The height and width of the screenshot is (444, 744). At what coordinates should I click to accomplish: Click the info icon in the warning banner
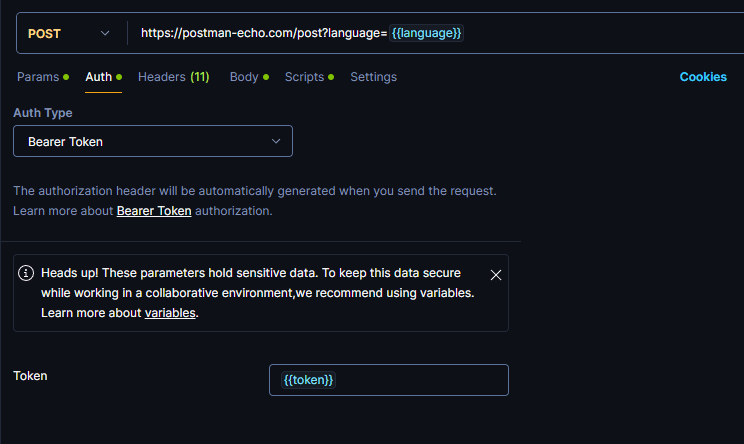coord(26,273)
